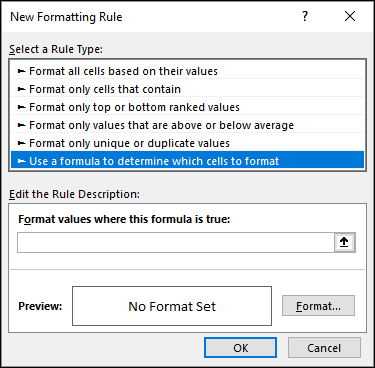Screen dimensions: 375x368
Task: Click the 'Edit the Rule Description:' label
Action: pos(74,194)
